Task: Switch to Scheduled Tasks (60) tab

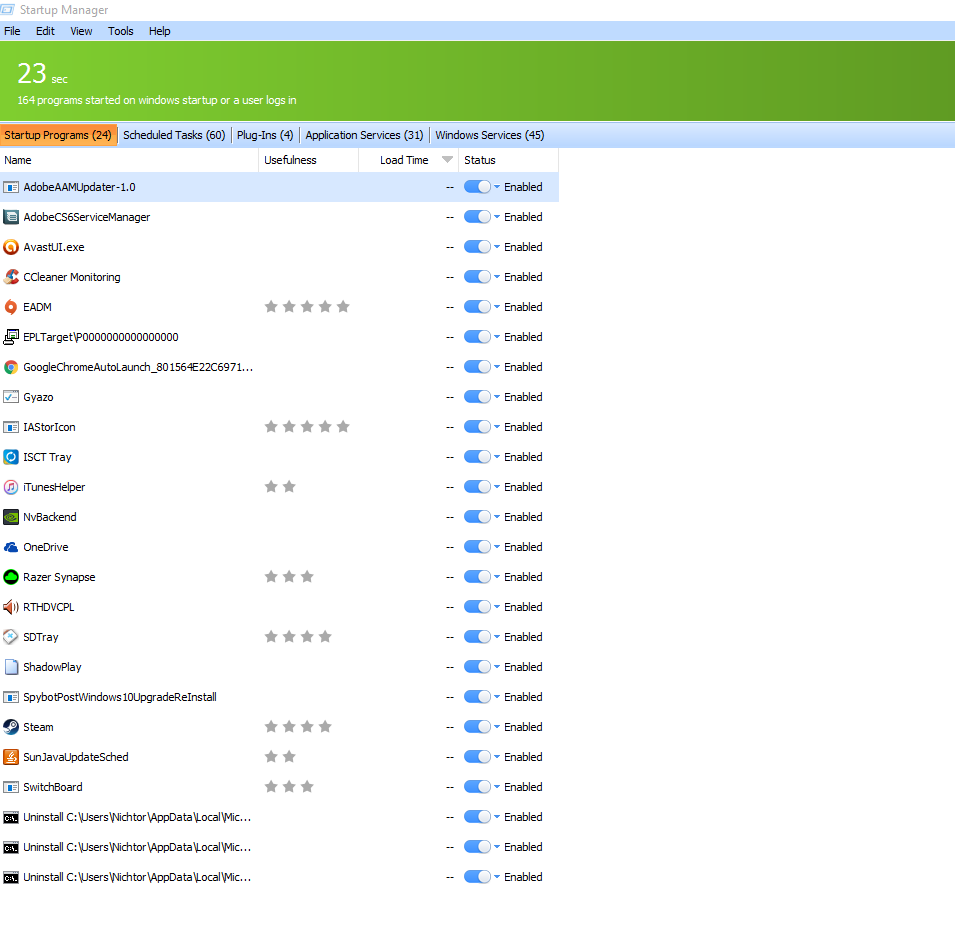Action: 174,135
